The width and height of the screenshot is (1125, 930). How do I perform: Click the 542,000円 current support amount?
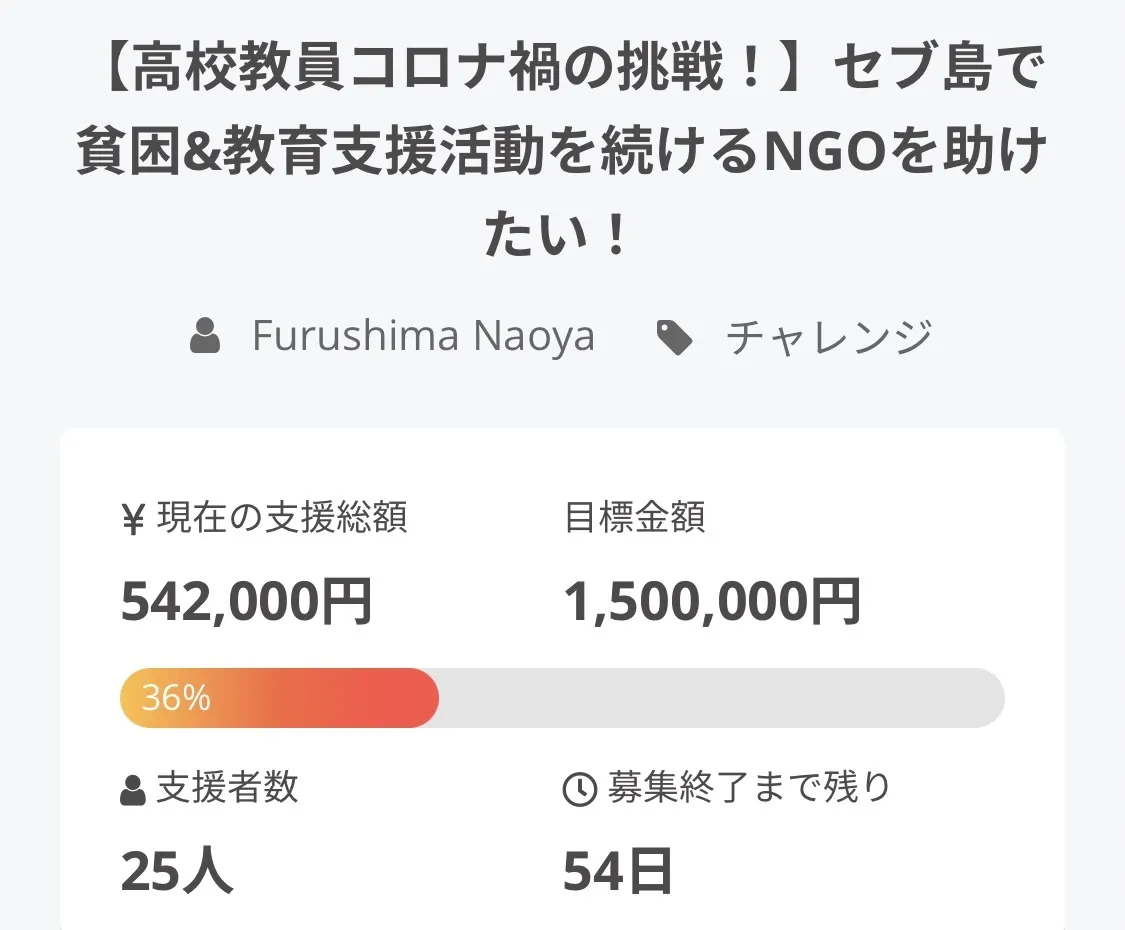pyautogui.click(x=246, y=601)
